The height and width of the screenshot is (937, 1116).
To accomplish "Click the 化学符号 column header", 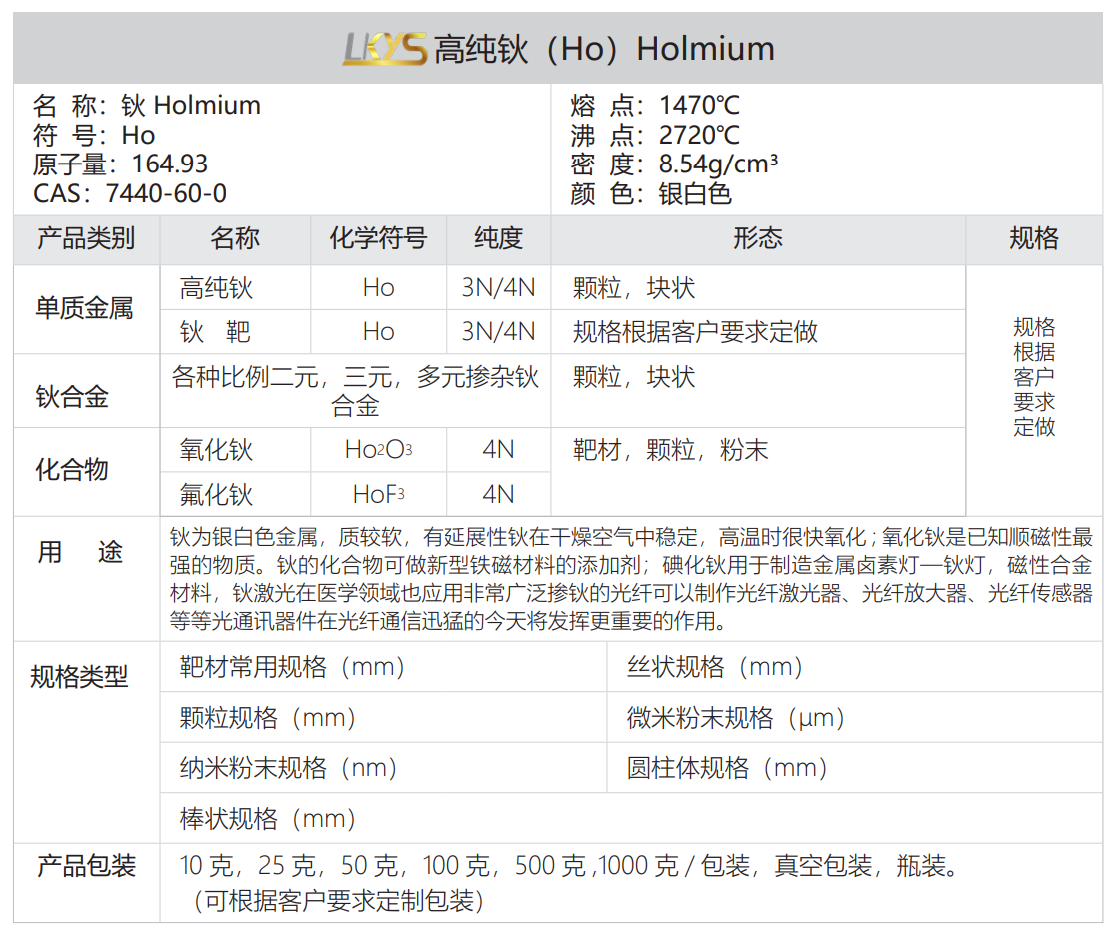I will [x=378, y=239].
